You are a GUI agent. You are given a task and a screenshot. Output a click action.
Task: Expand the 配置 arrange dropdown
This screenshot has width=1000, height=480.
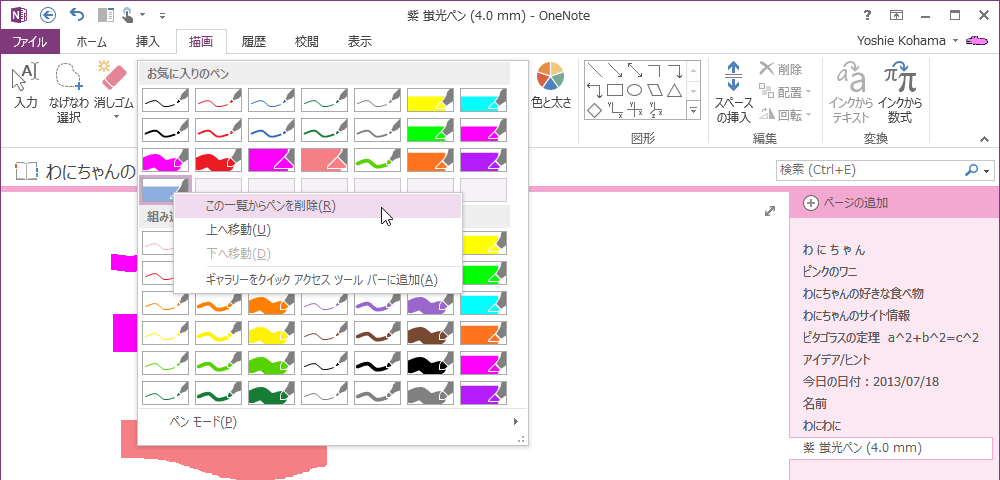[809, 92]
